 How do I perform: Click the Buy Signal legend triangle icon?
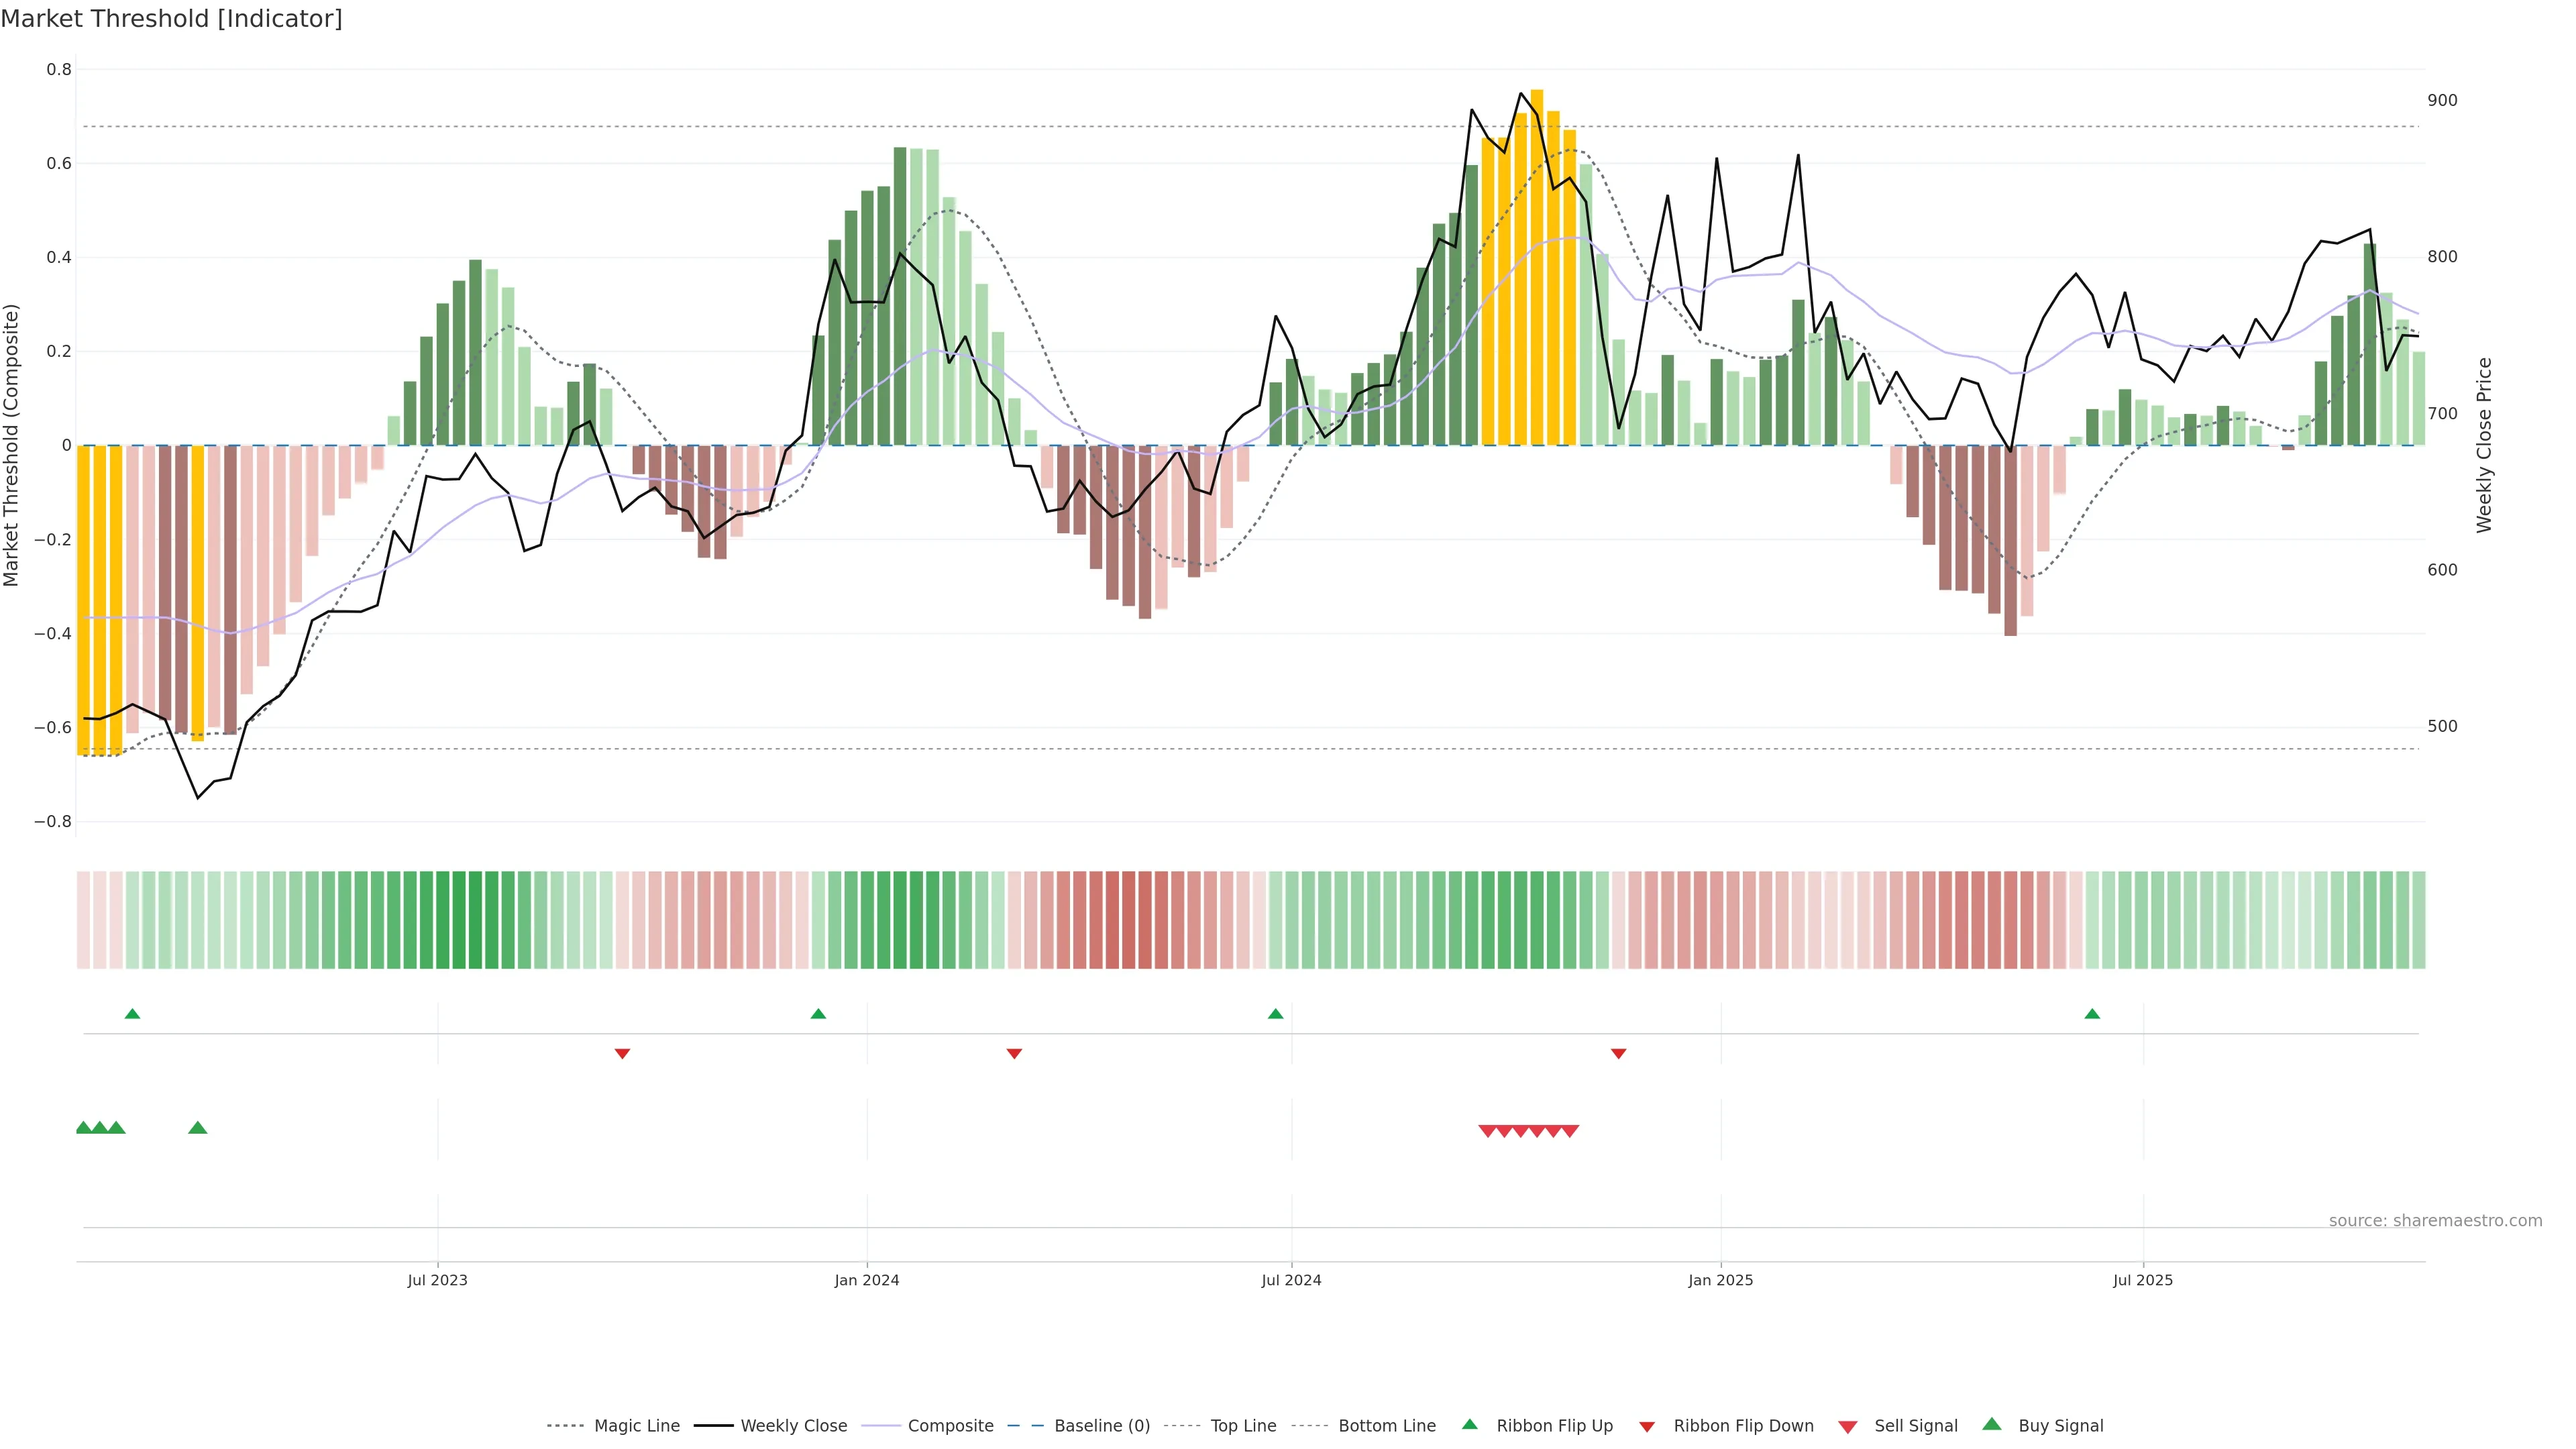point(1992,1424)
